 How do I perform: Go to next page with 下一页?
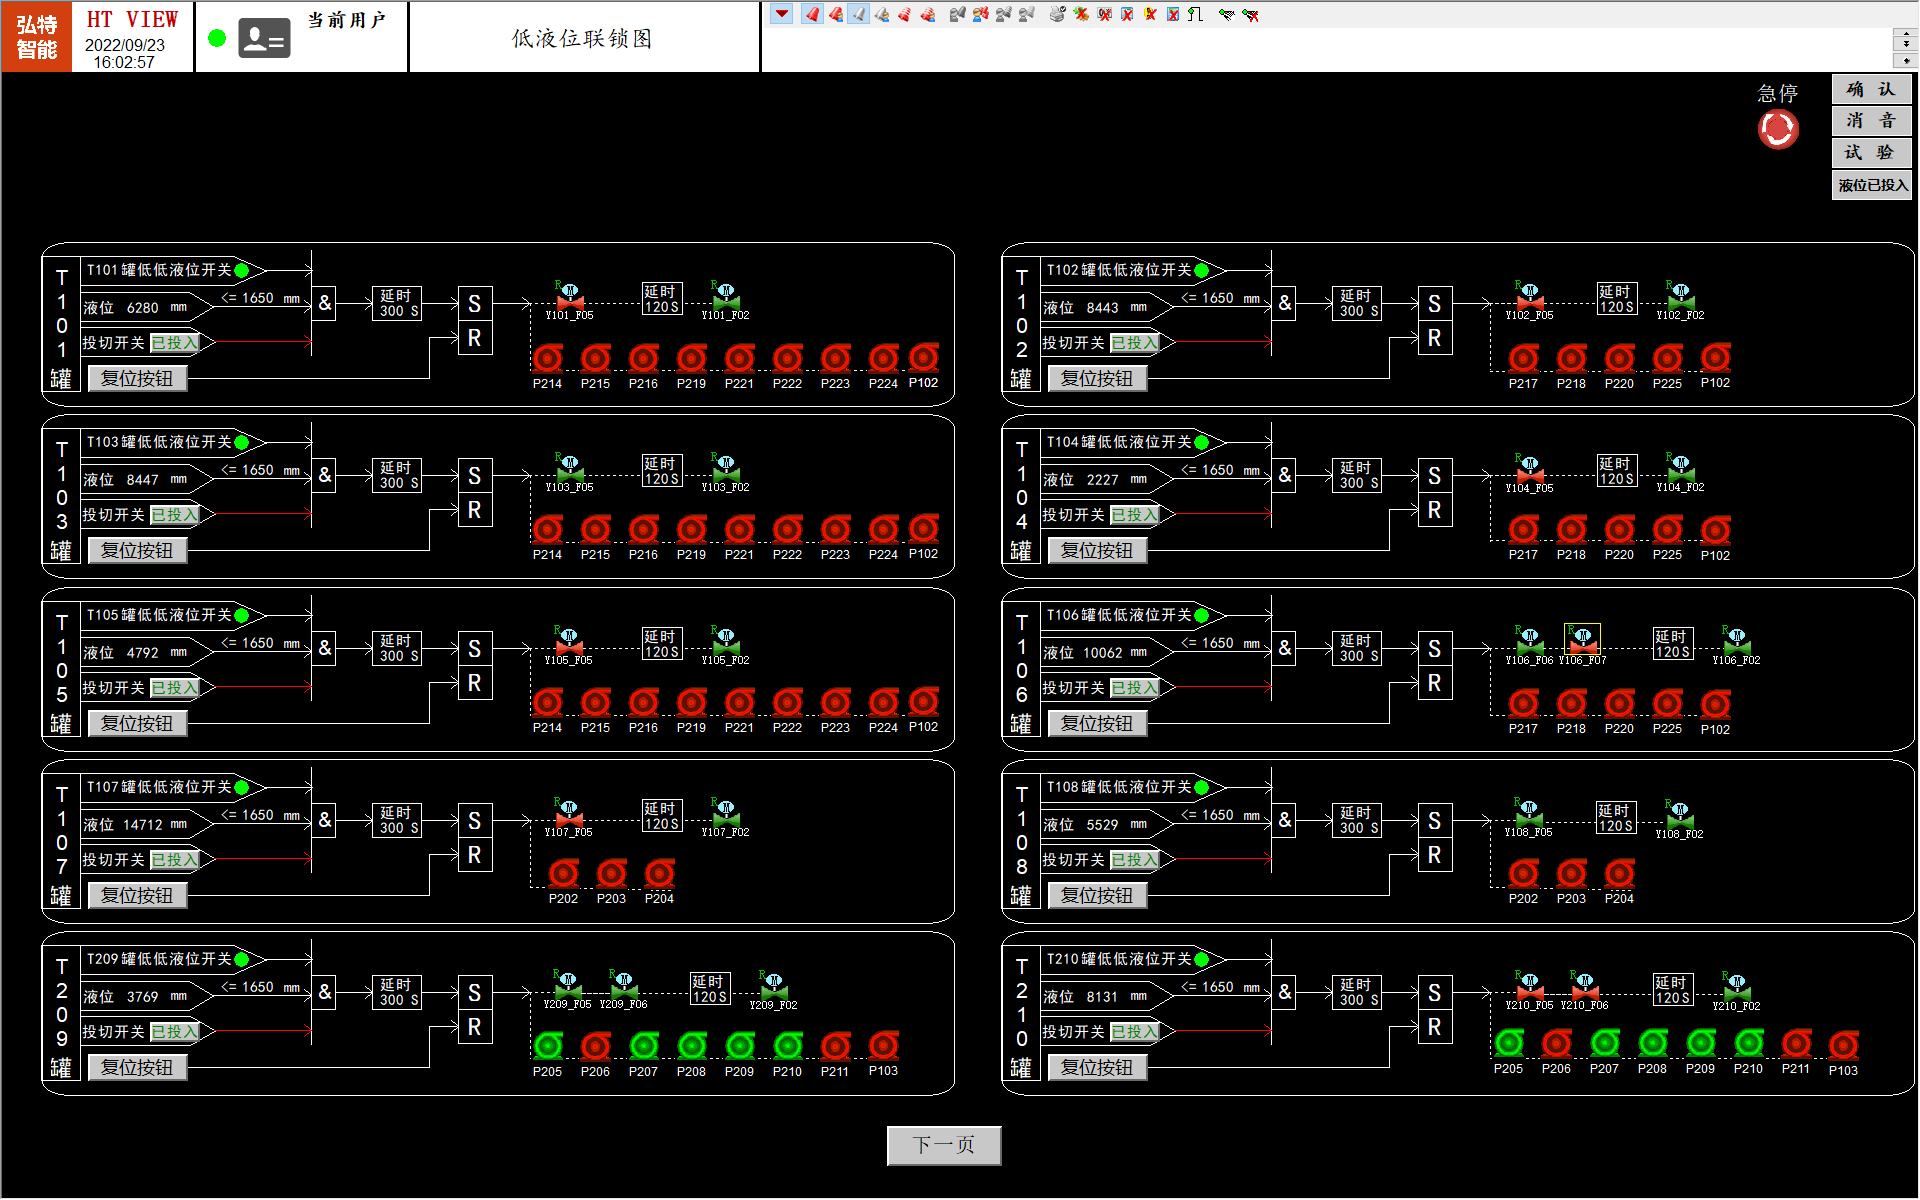coord(943,1145)
